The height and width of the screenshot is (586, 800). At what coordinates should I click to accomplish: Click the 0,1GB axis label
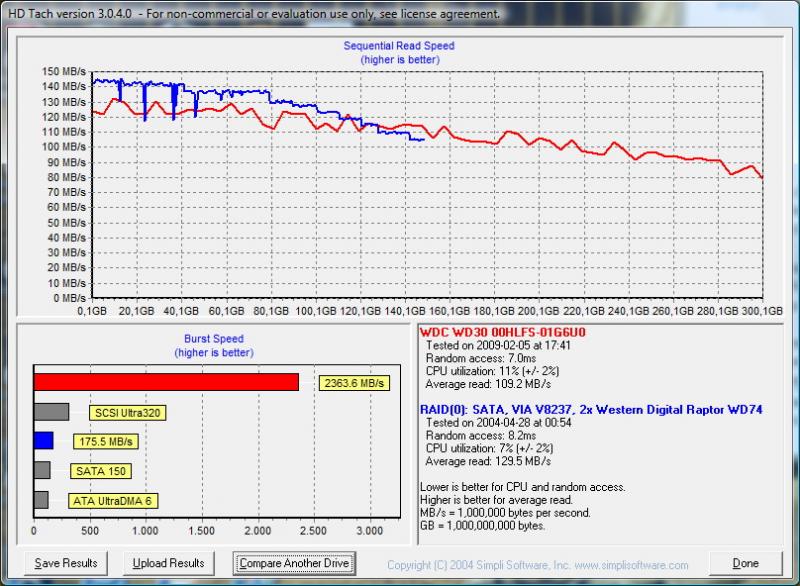pyautogui.click(x=92, y=311)
